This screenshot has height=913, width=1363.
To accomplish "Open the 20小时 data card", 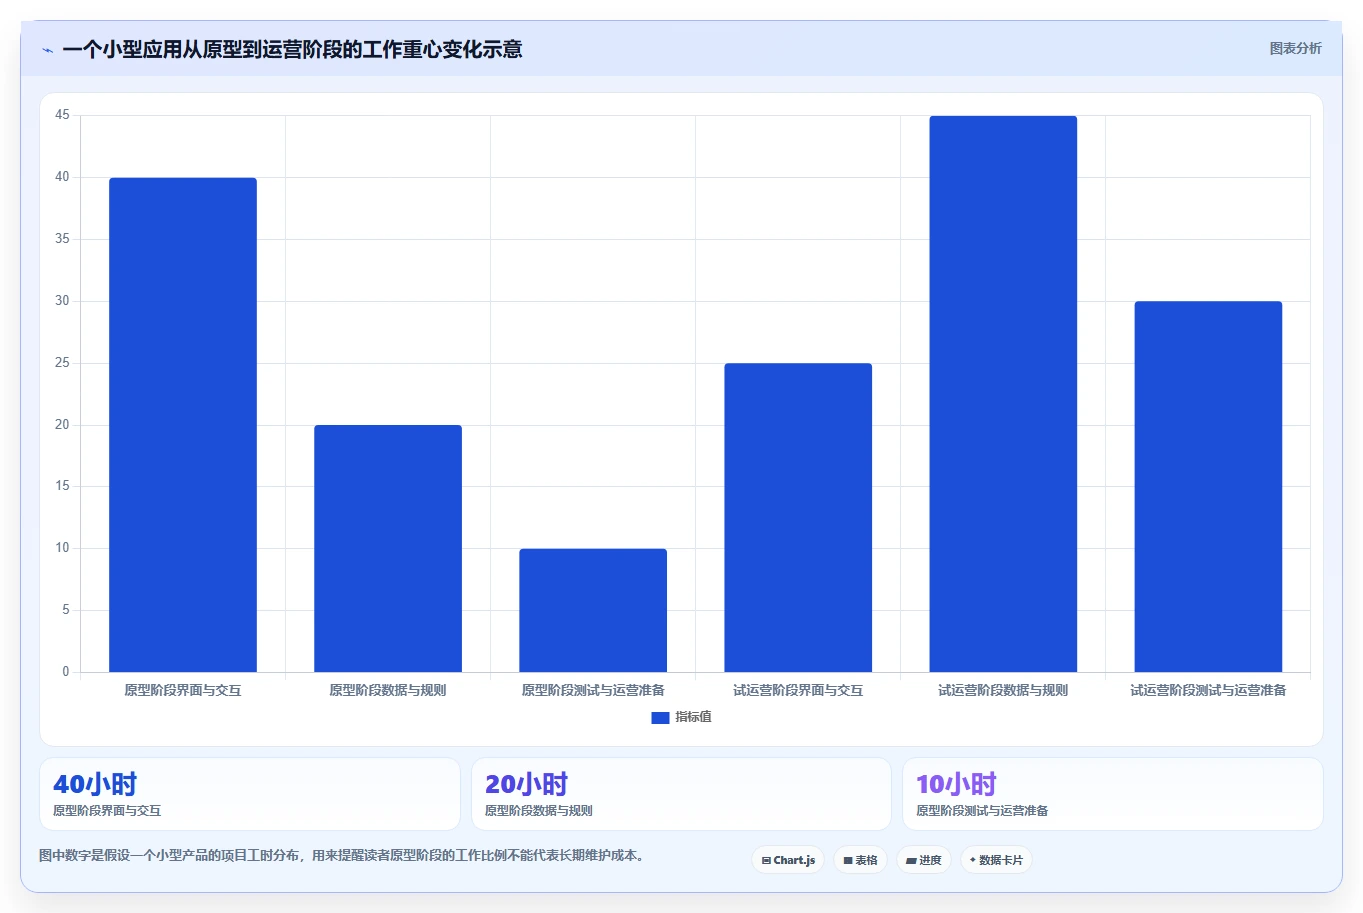I will point(681,794).
